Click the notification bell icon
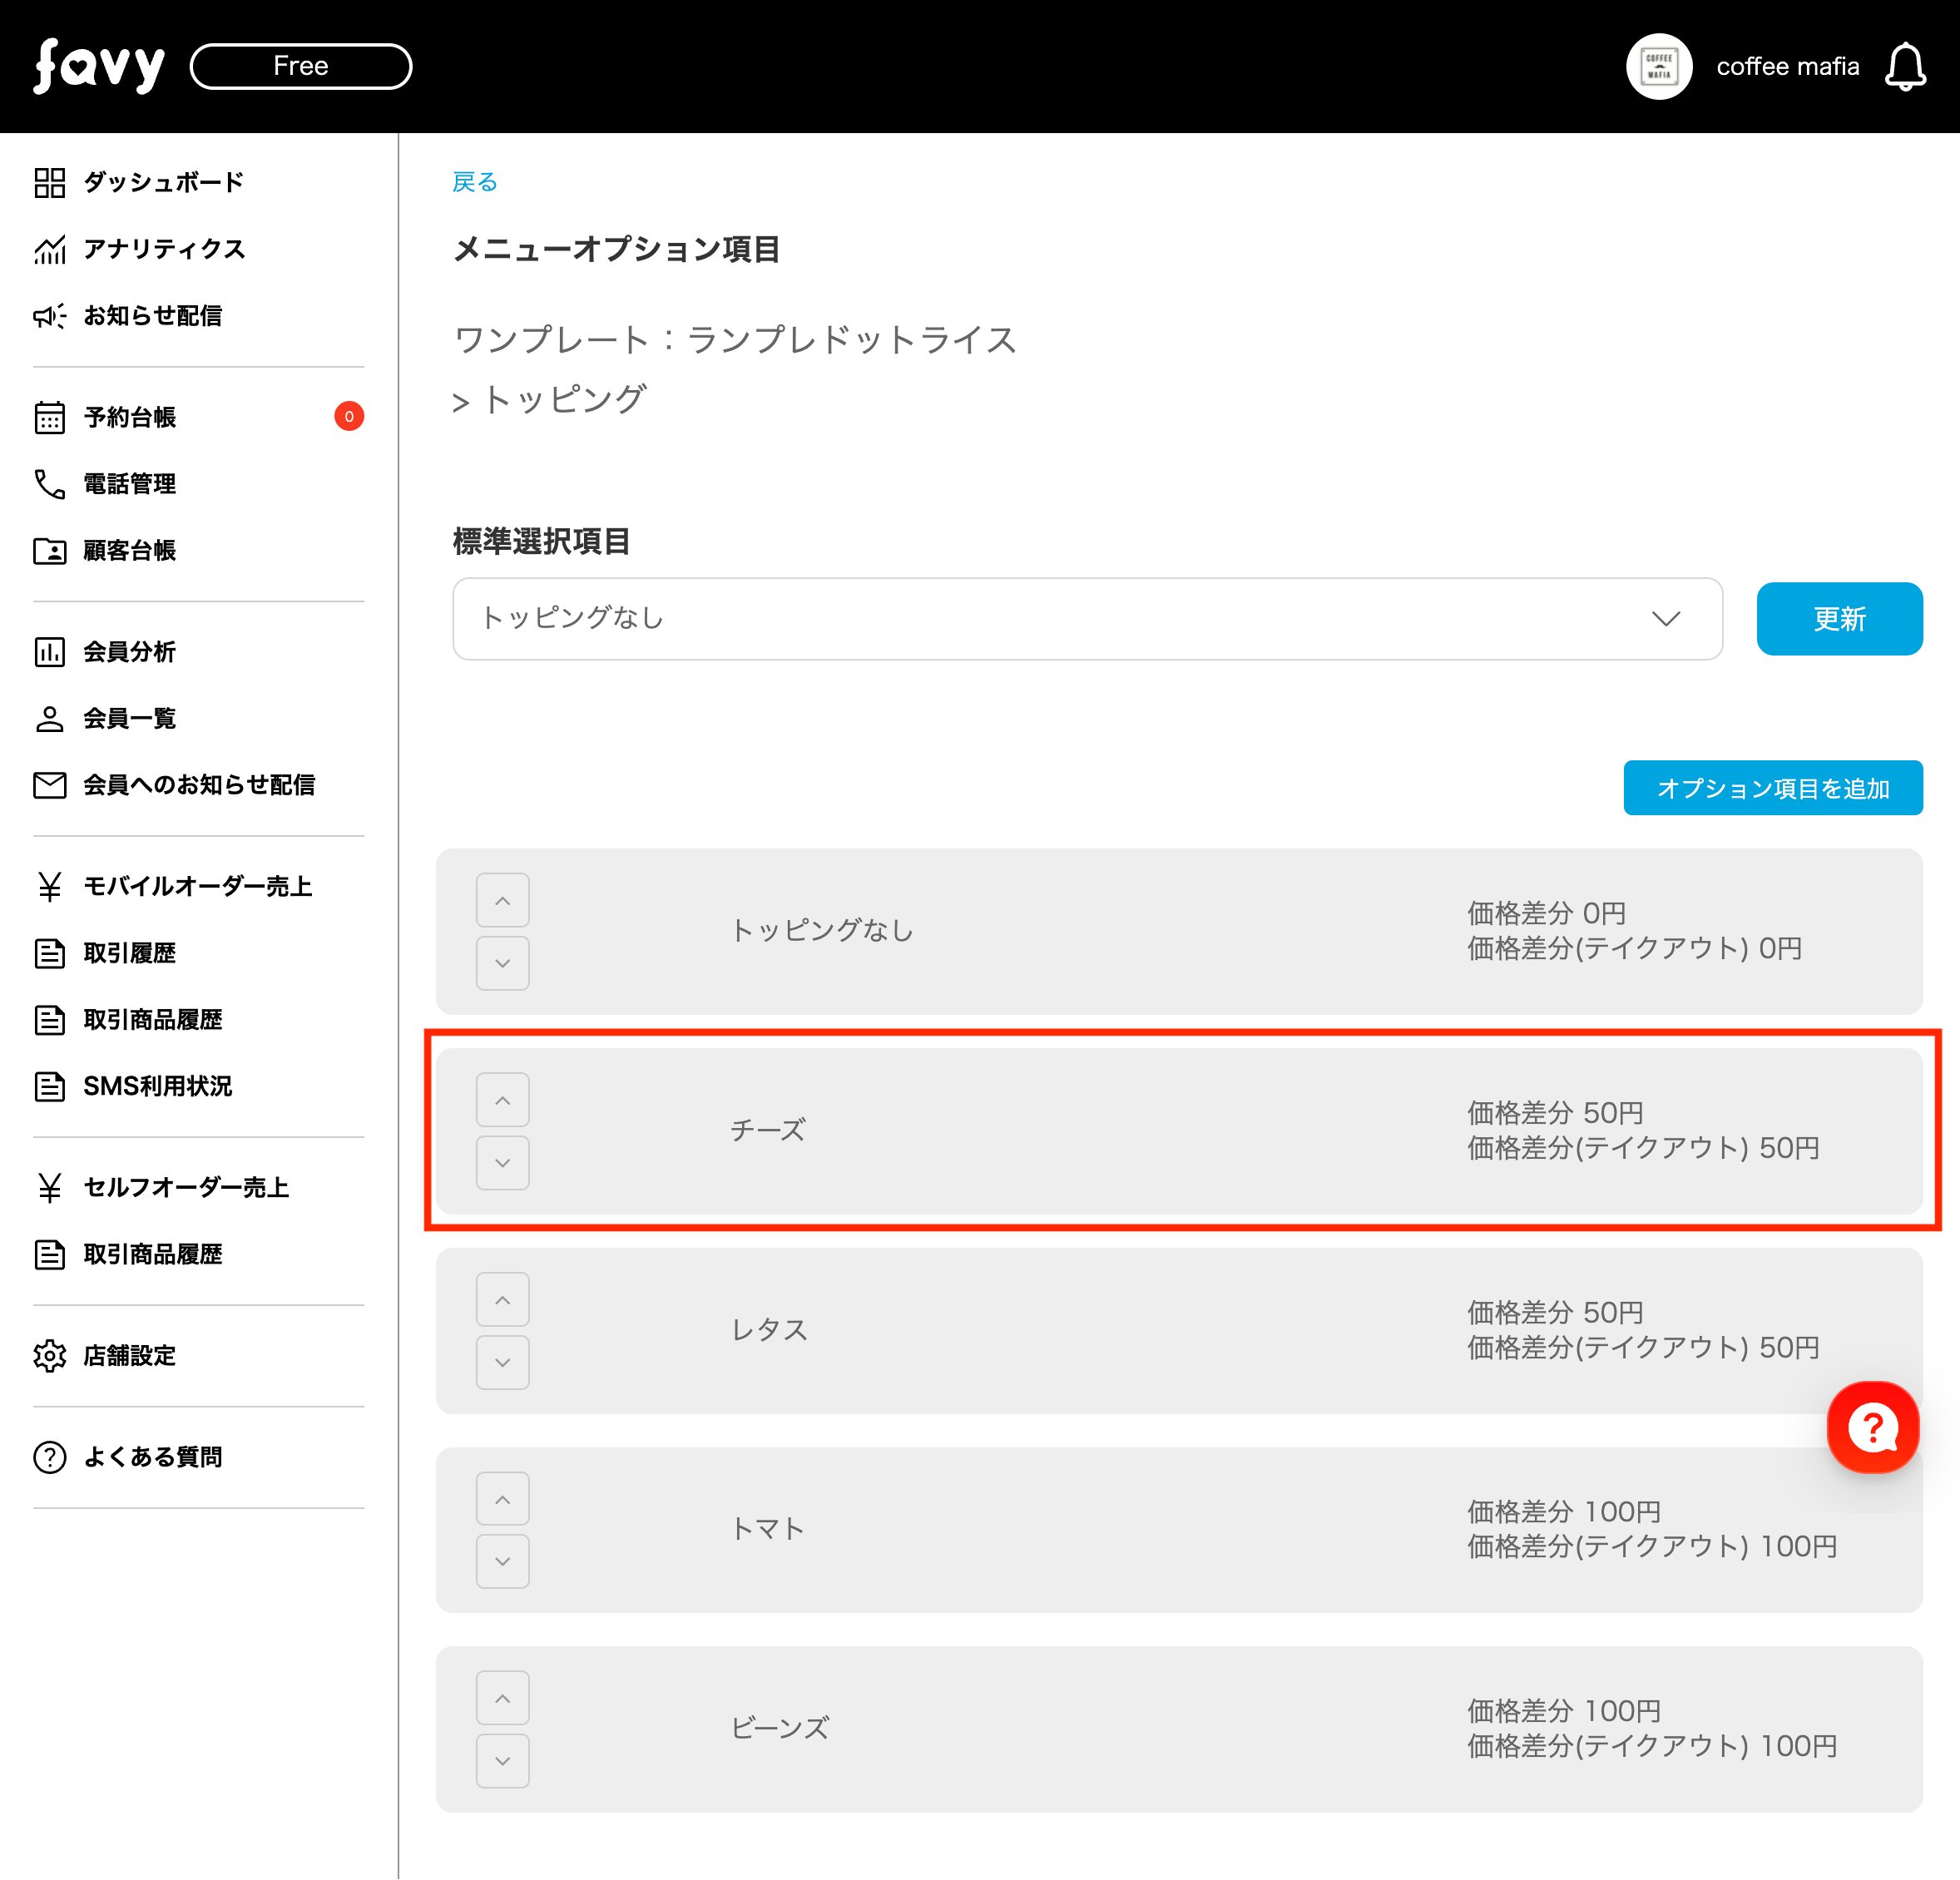This screenshot has width=1960, height=1880. (1904, 67)
